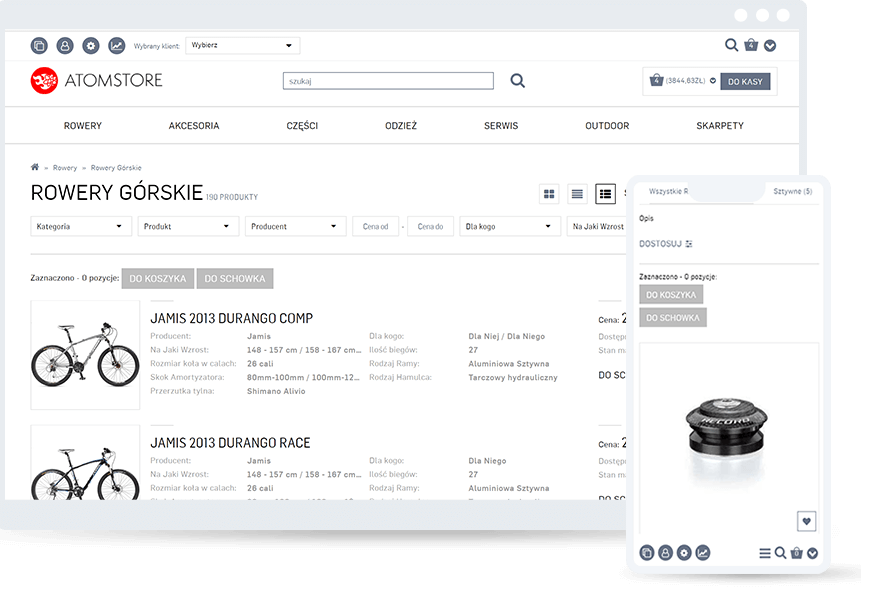This screenshot has height=600, width=886.
Task: Click the basket icon in desktop top-right bar
Action: tap(751, 45)
